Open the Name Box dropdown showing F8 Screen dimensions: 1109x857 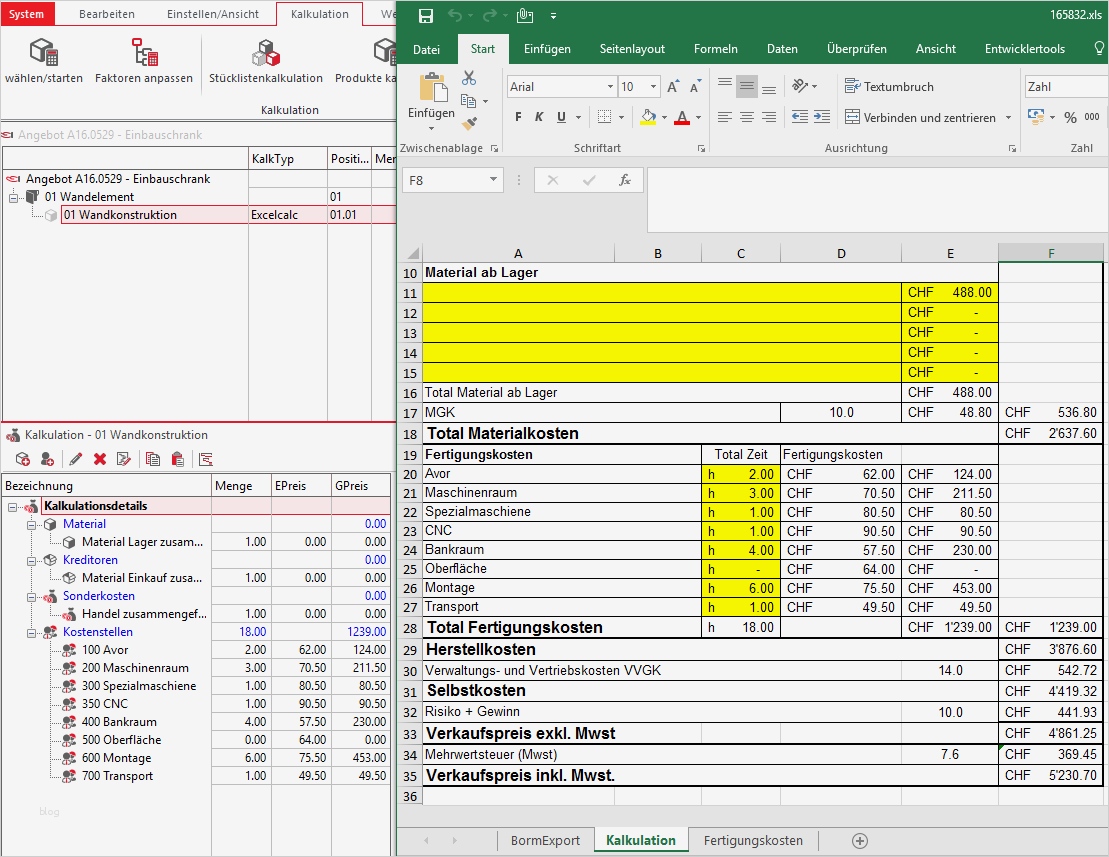click(494, 180)
